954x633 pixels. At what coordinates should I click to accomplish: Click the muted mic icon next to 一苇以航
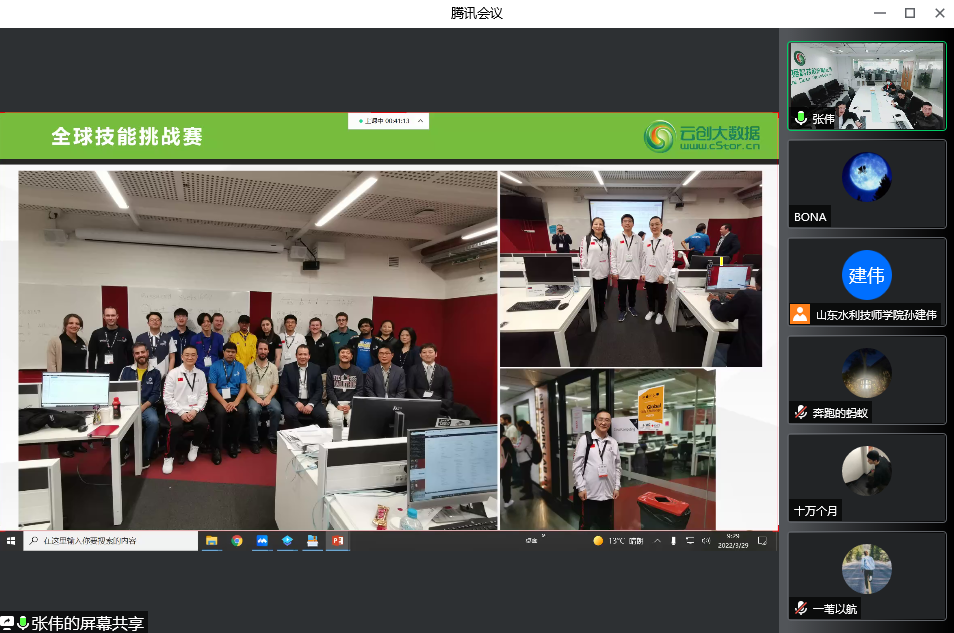tap(801, 608)
